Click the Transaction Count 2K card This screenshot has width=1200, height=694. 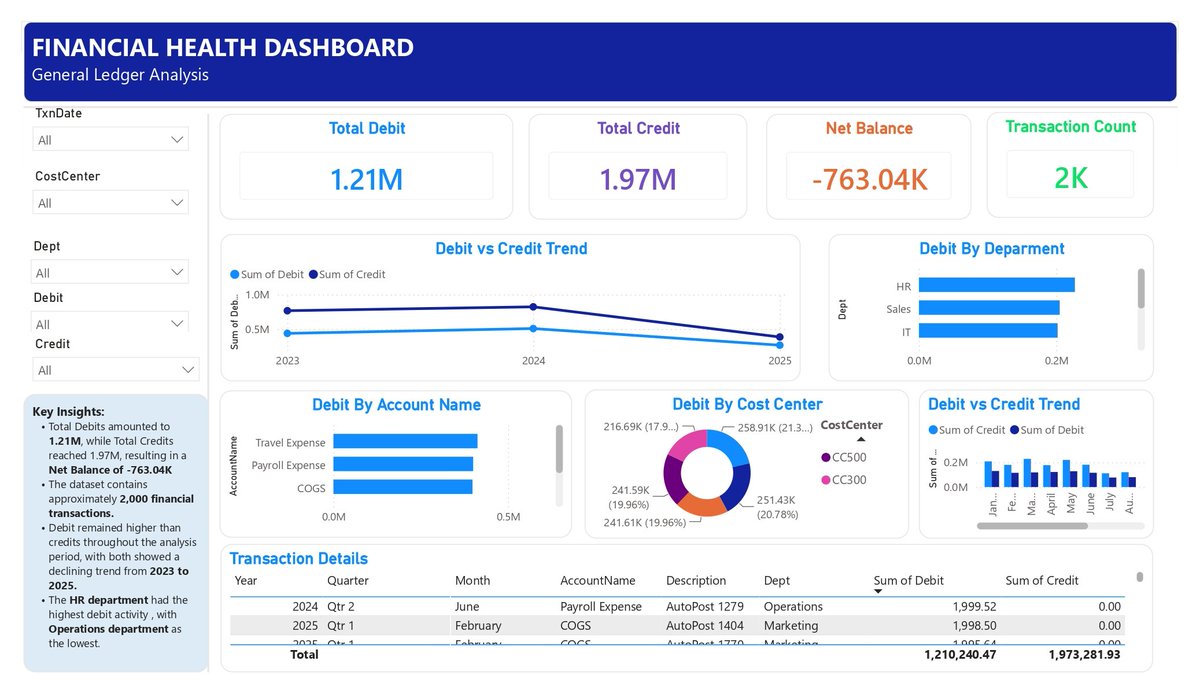tap(1070, 165)
